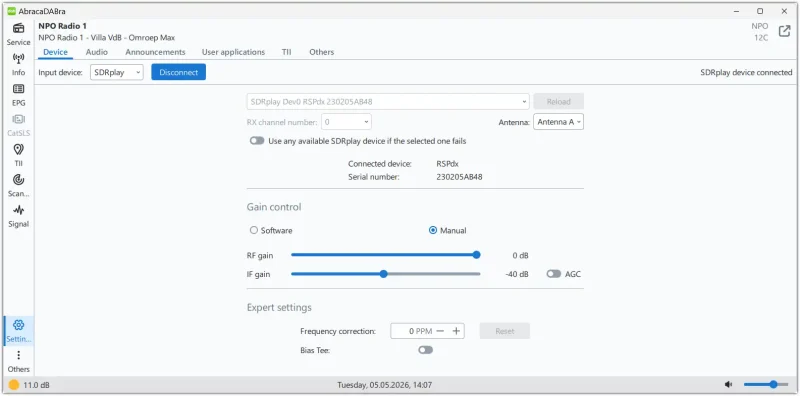
Task: Switch to the Audio tab
Action: (96, 52)
